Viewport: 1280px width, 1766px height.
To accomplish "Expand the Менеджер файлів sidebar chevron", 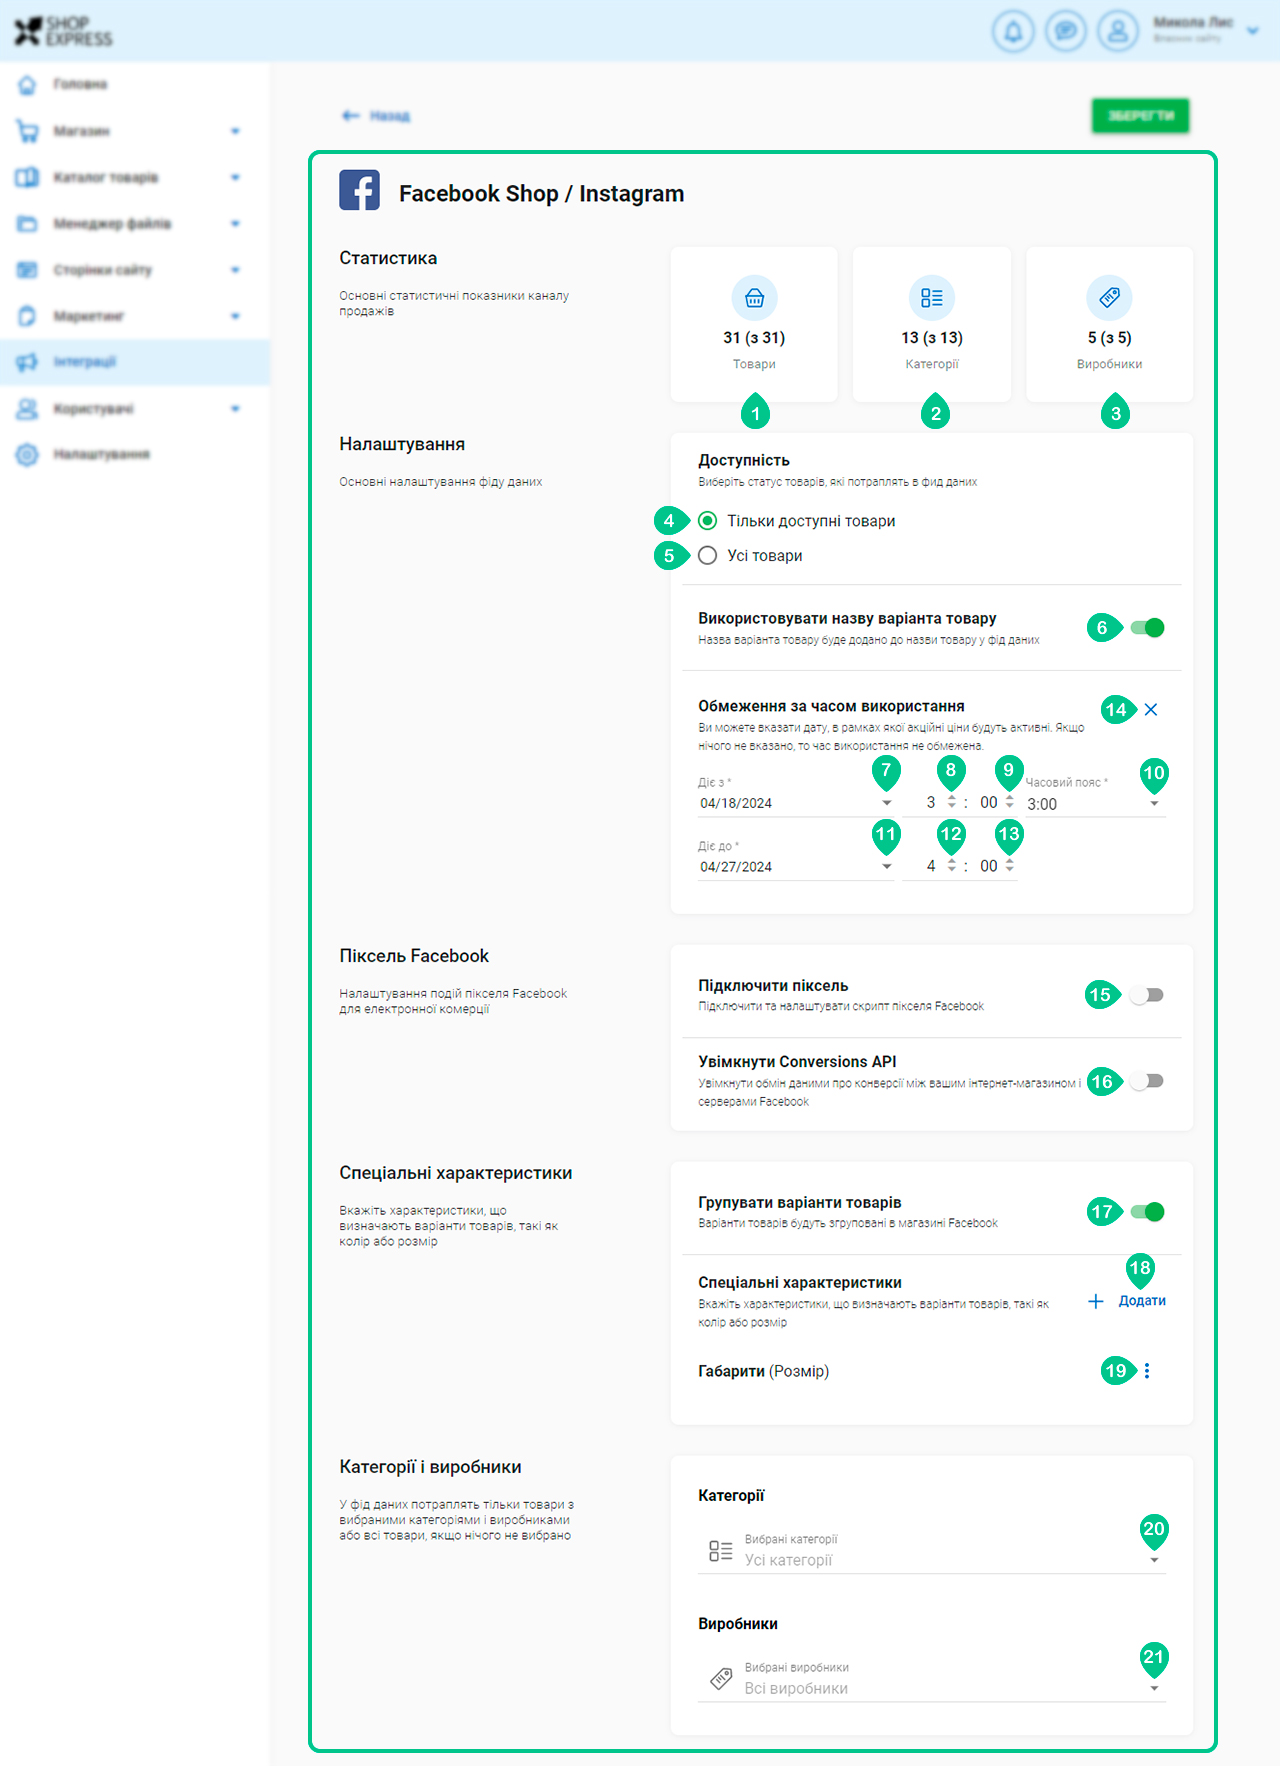I will 235,224.
